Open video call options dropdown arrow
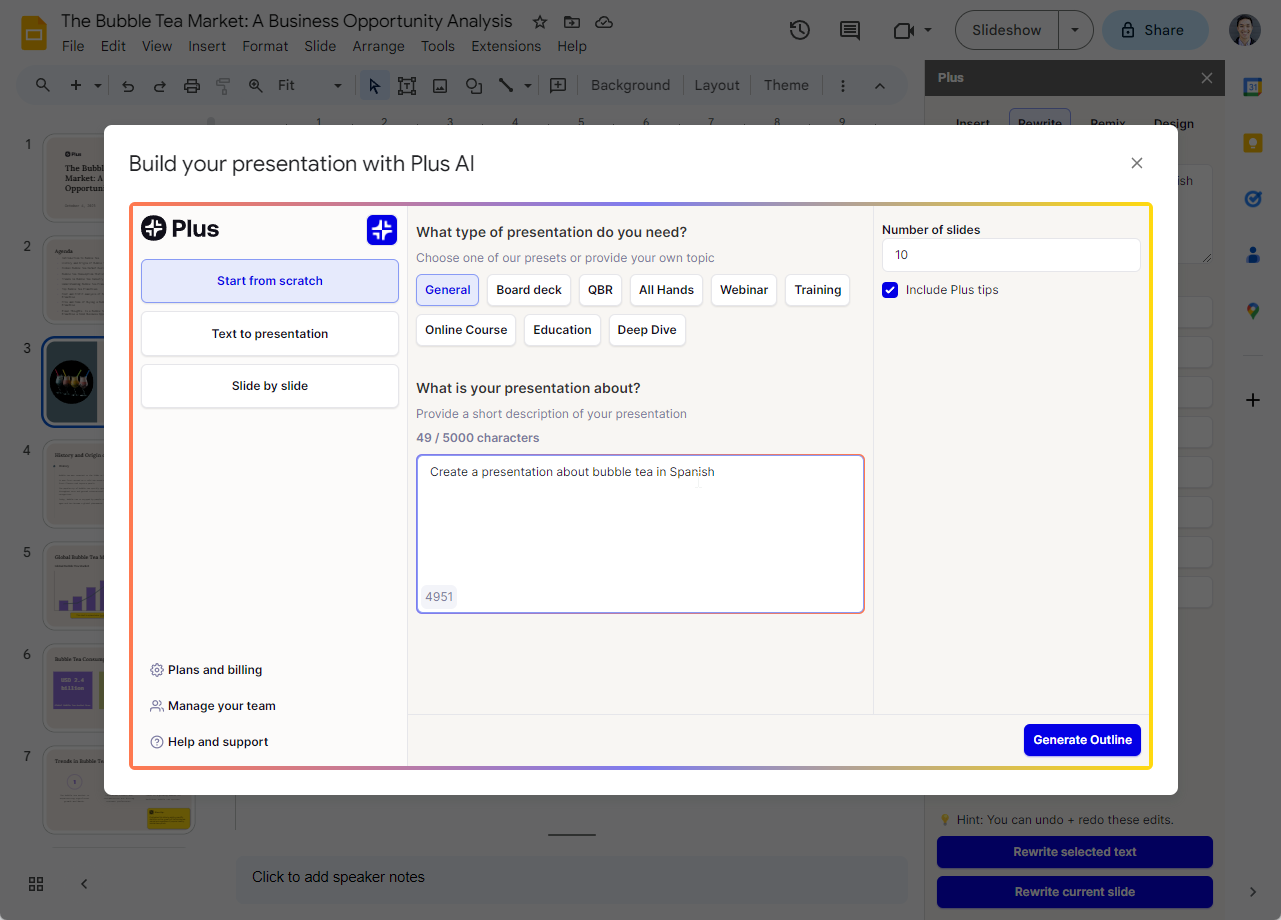The image size is (1281, 920). (928, 30)
